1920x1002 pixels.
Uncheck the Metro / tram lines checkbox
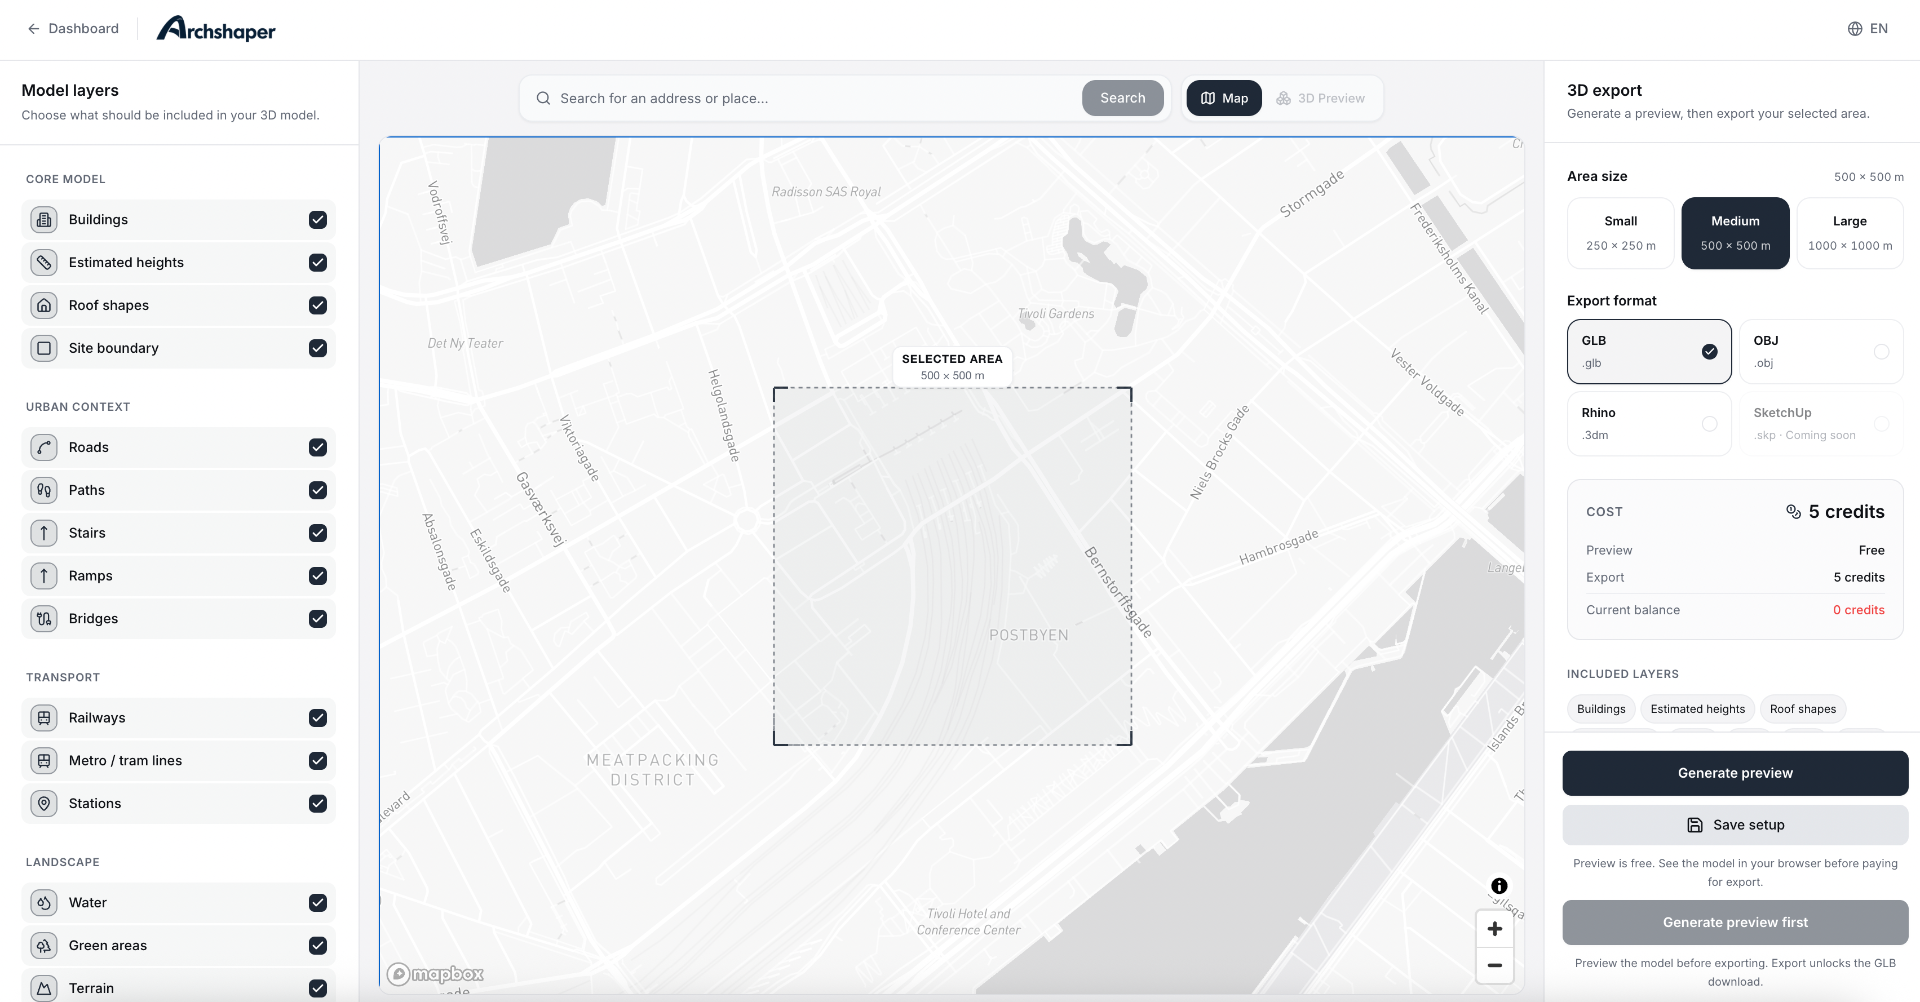coord(318,761)
